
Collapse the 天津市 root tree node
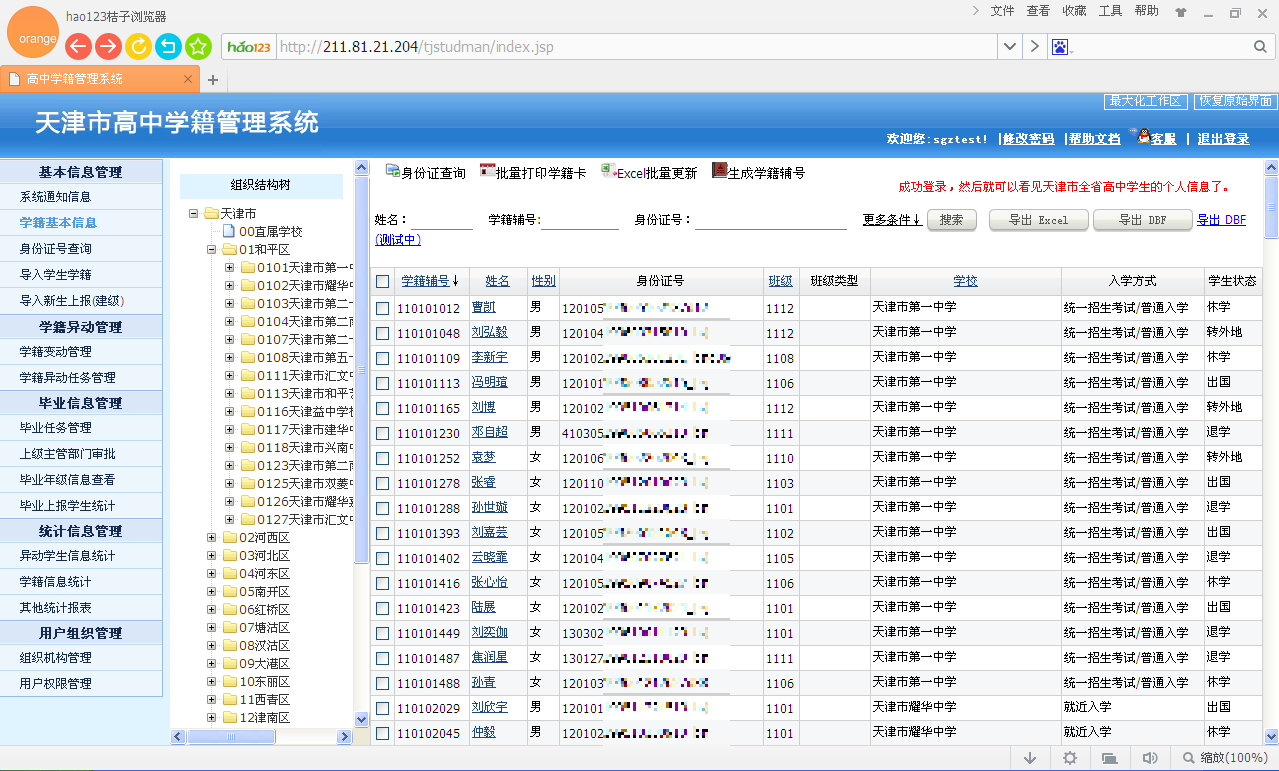(x=193, y=213)
